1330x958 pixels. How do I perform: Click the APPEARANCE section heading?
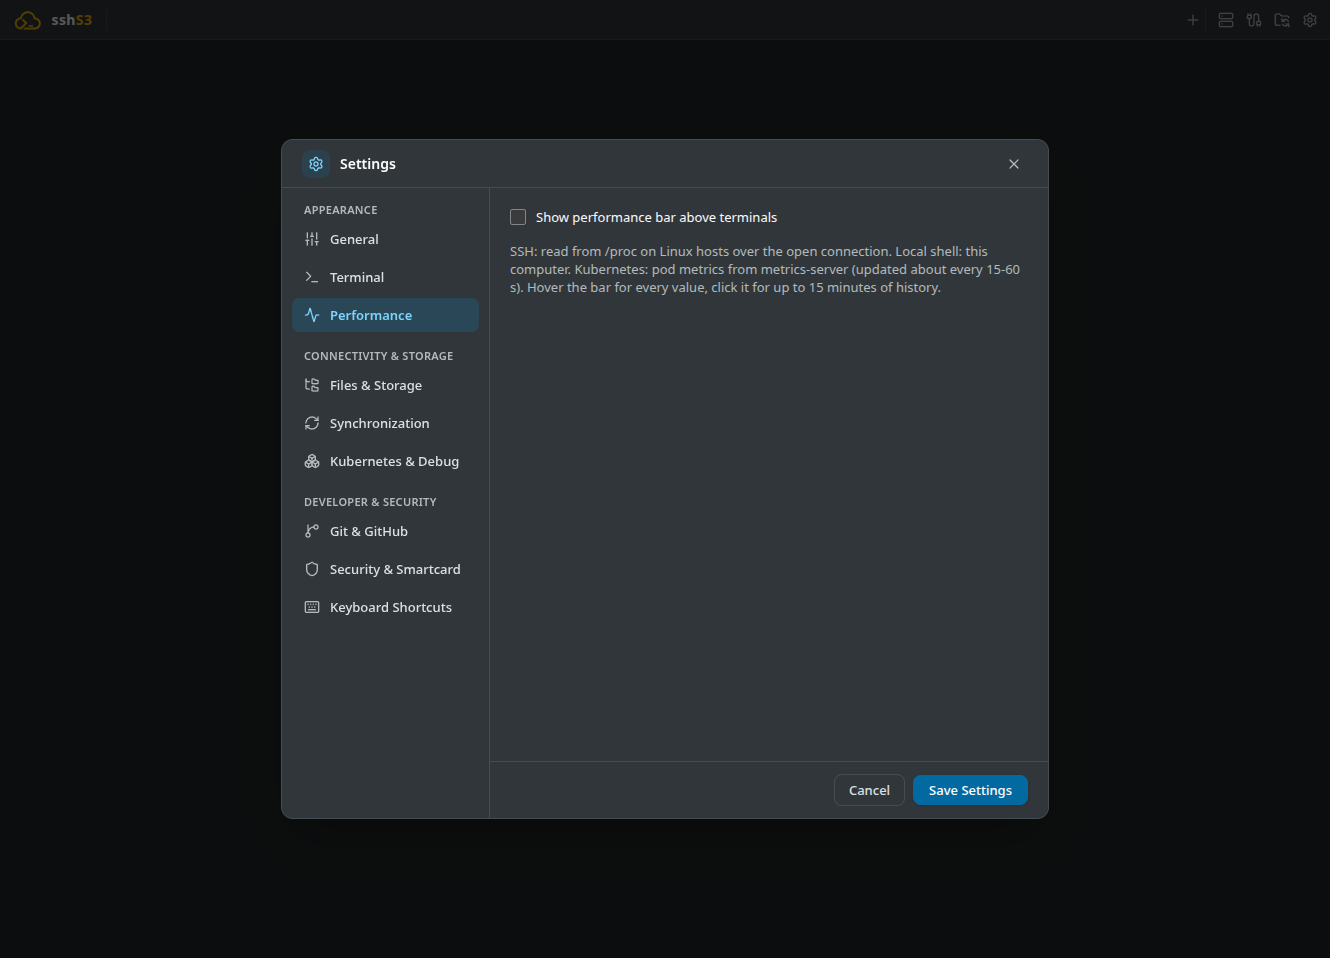(x=341, y=210)
